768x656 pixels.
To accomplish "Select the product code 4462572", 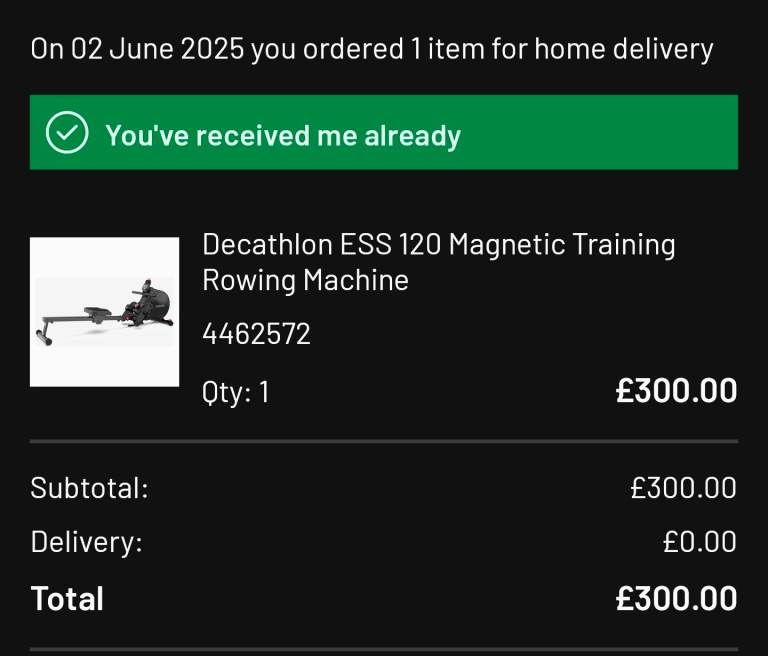I will [256, 334].
